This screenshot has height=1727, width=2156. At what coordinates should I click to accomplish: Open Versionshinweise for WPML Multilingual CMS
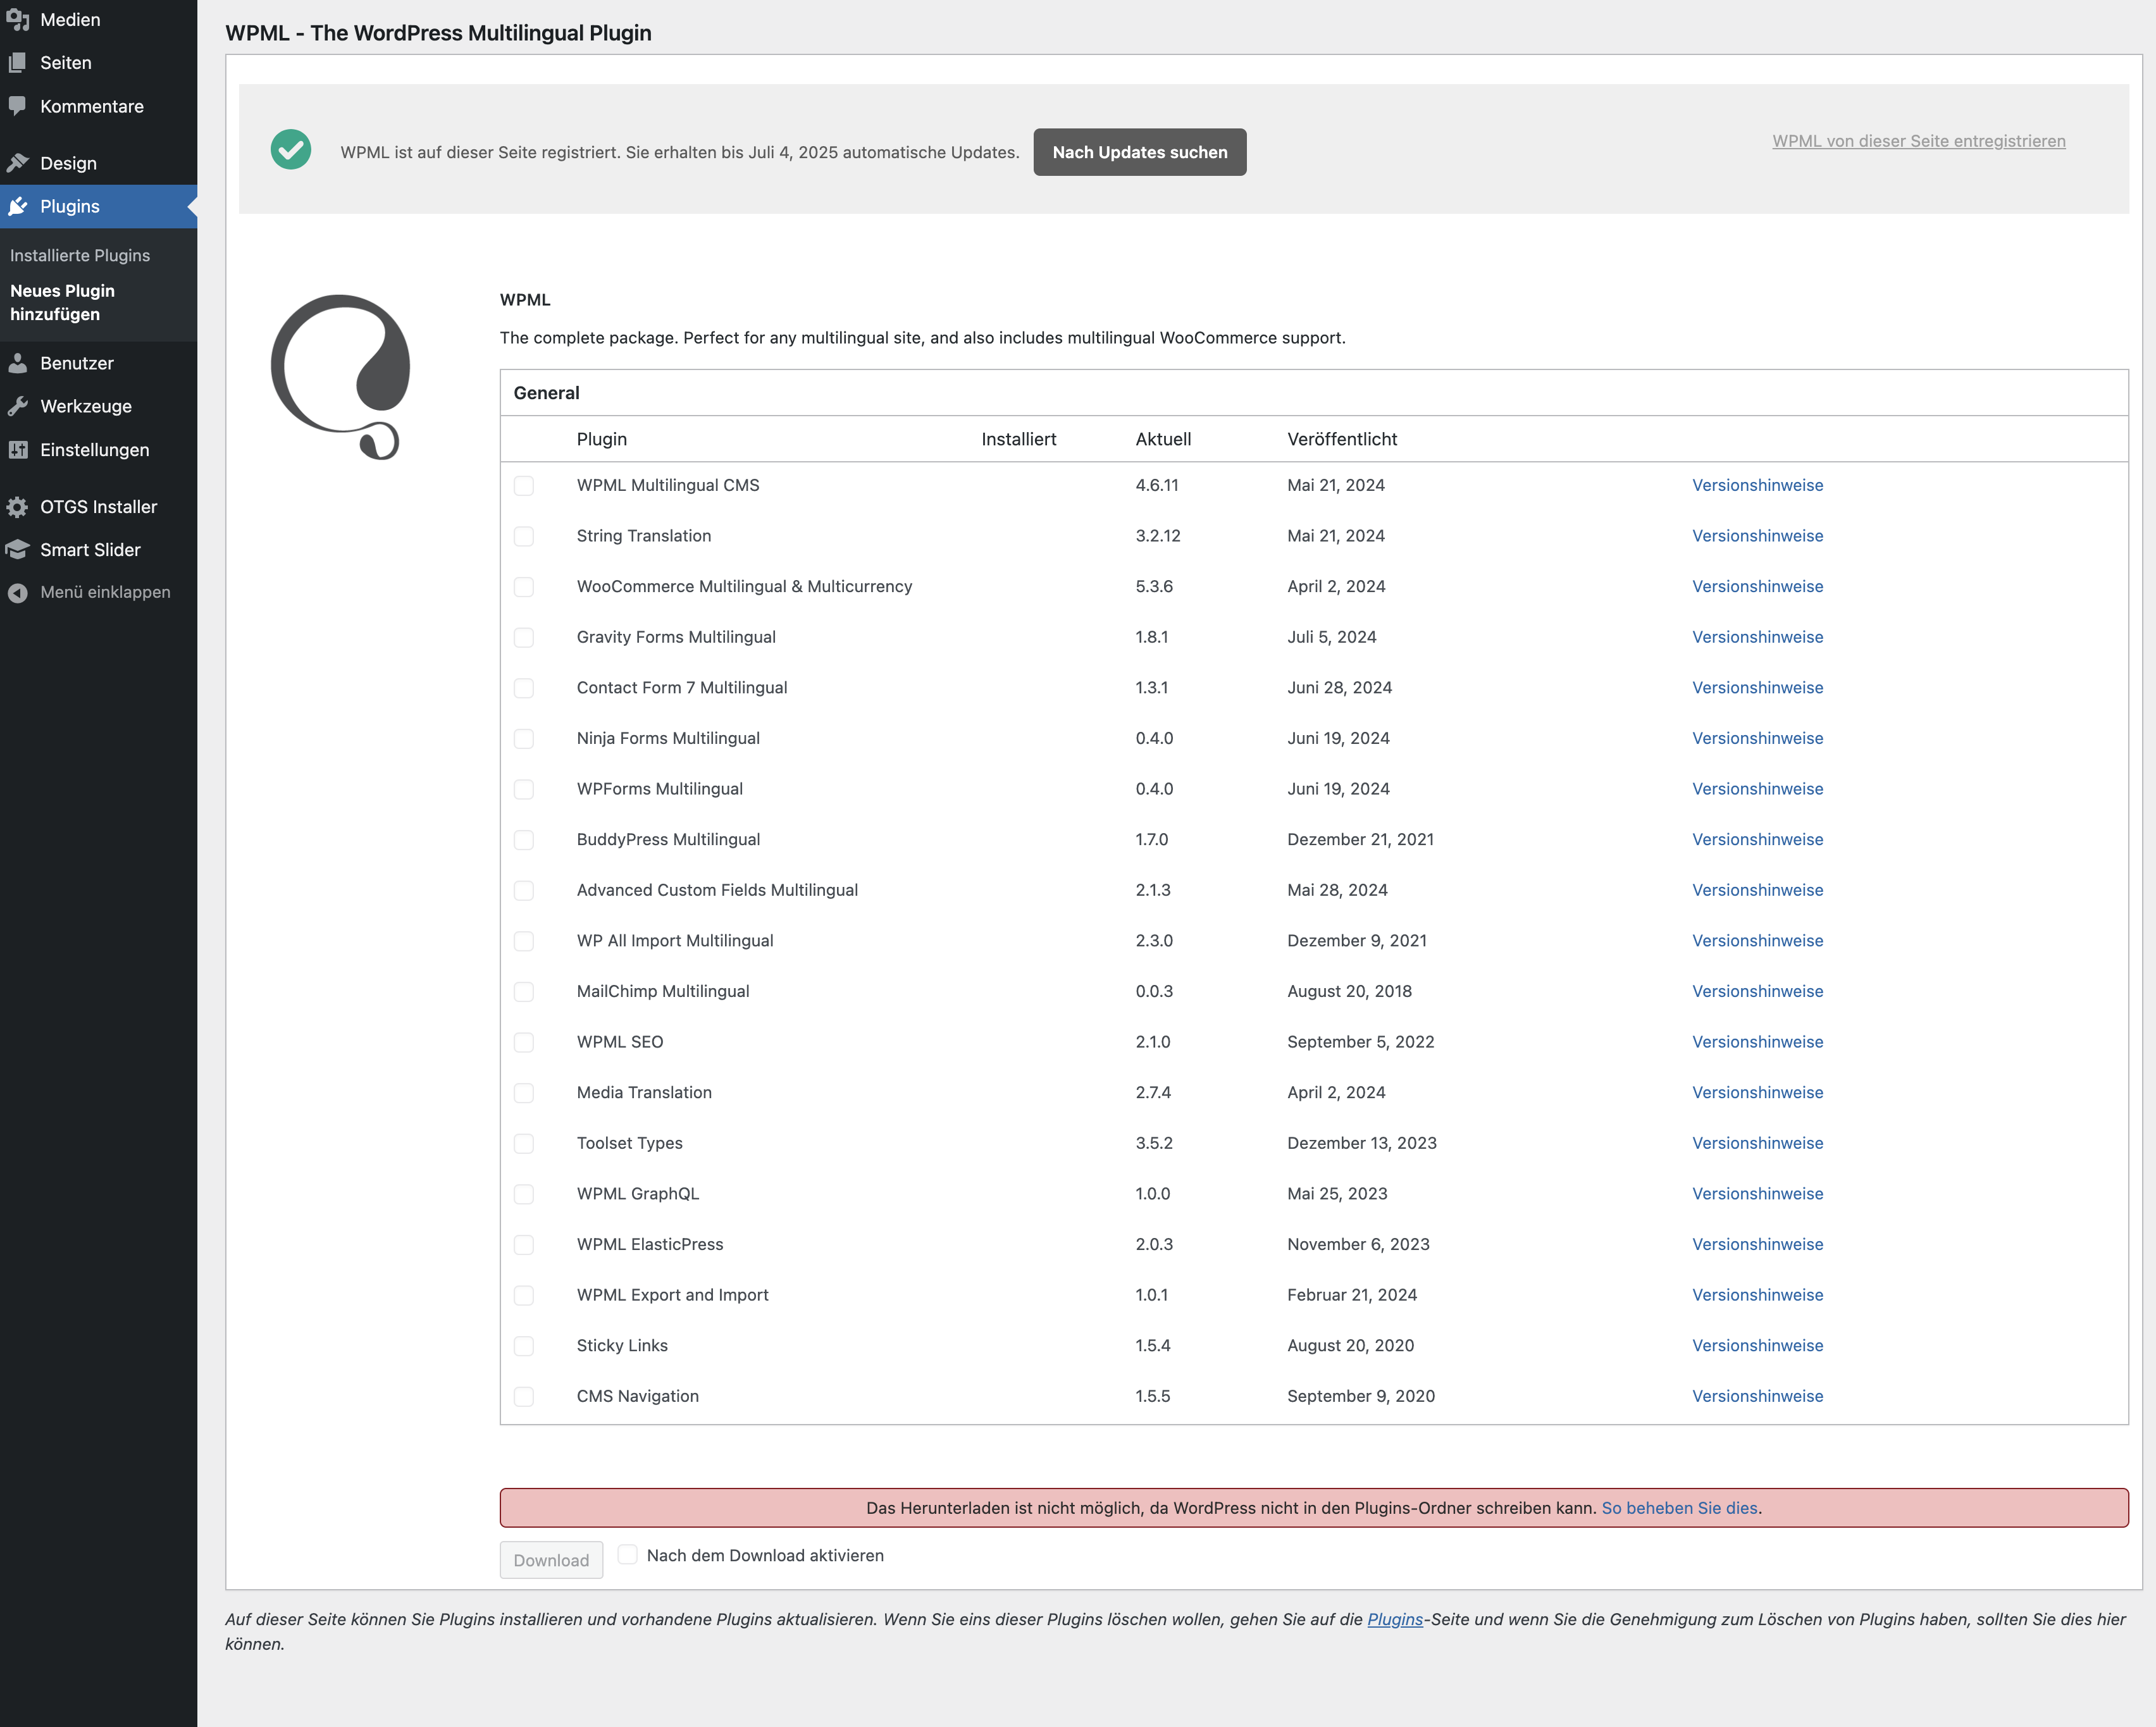click(1757, 485)
